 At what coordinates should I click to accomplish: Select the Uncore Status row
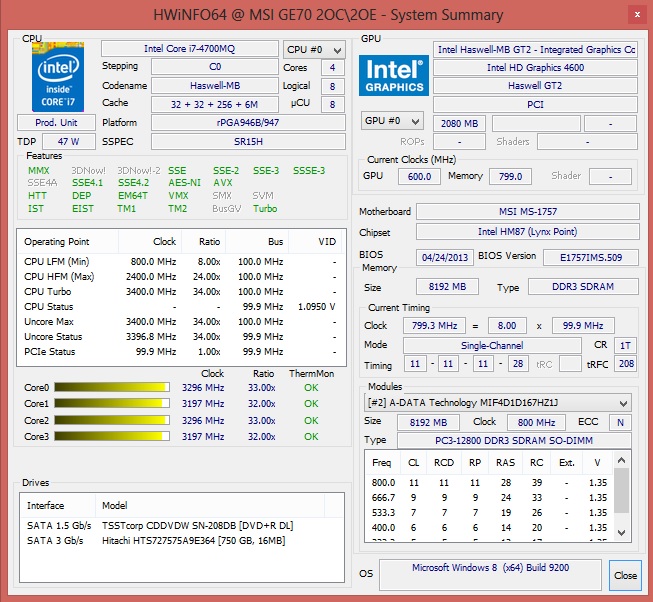pyautogui.click(x=181, y=336)
